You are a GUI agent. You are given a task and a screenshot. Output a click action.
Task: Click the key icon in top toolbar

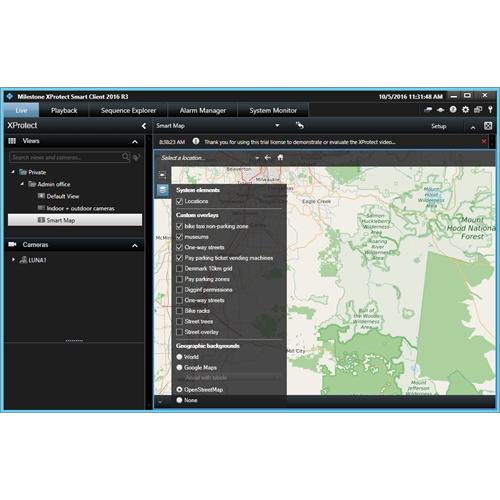490,109
